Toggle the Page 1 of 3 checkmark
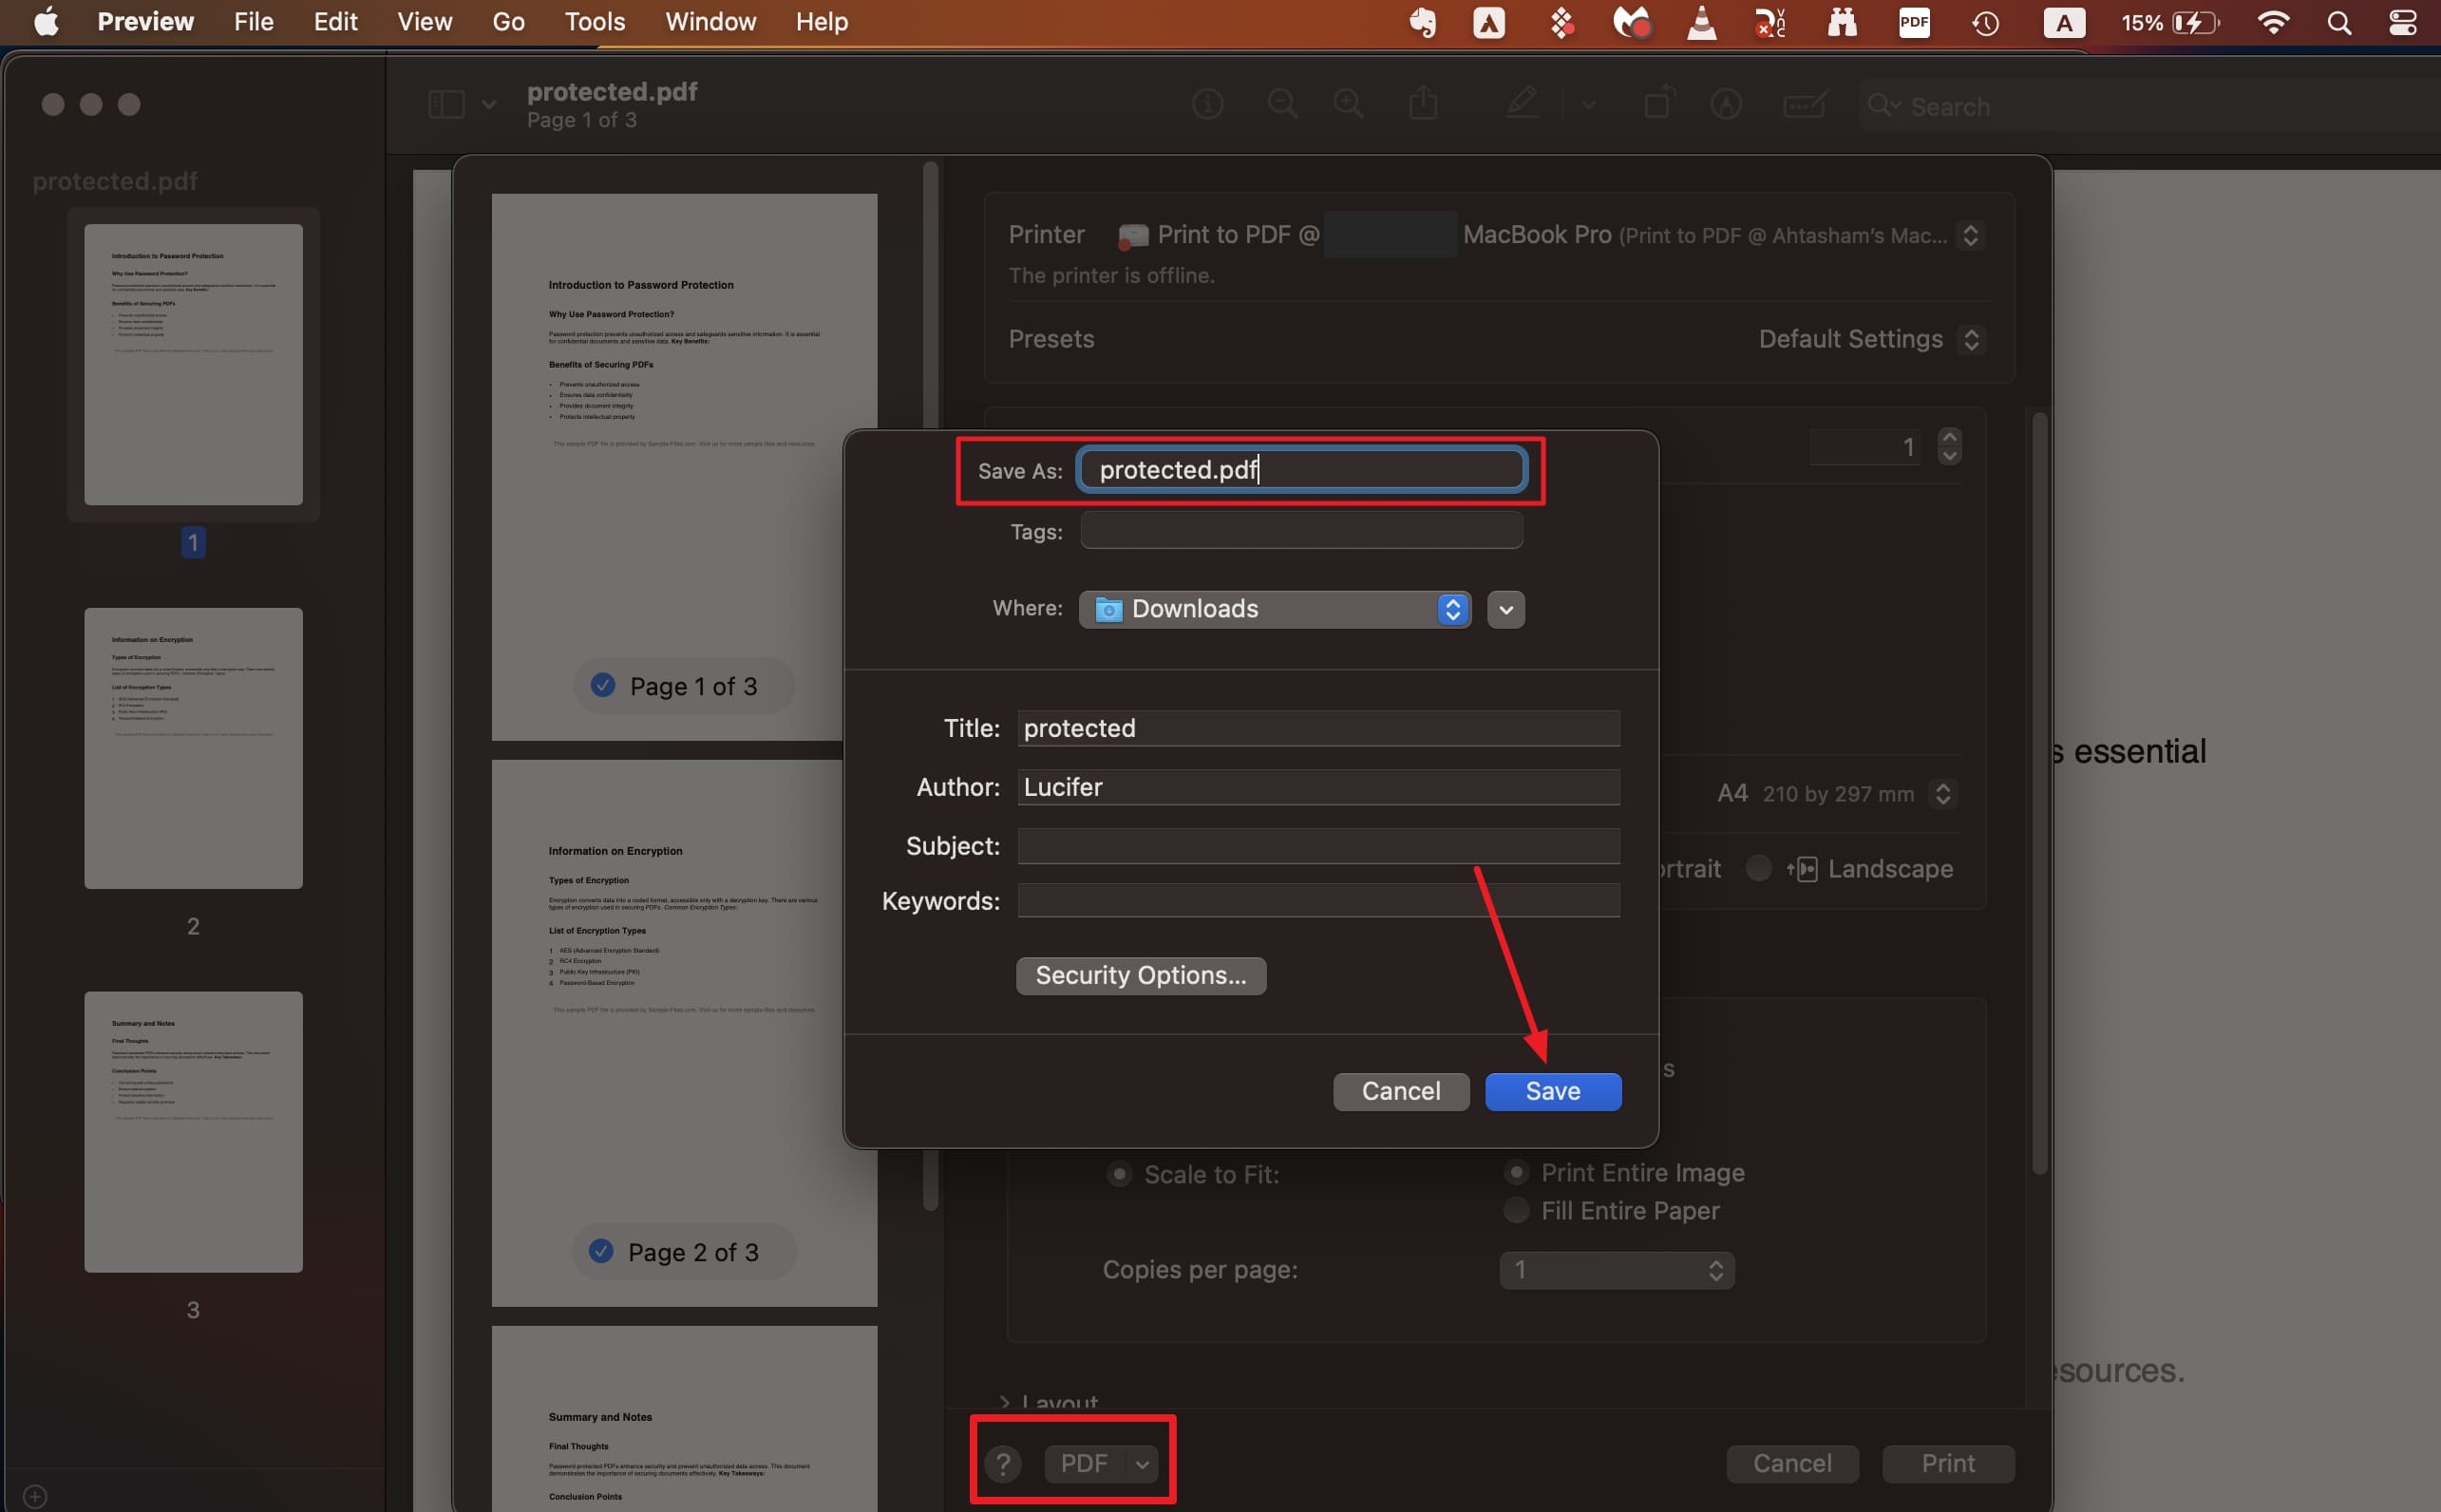 (603, 685)
